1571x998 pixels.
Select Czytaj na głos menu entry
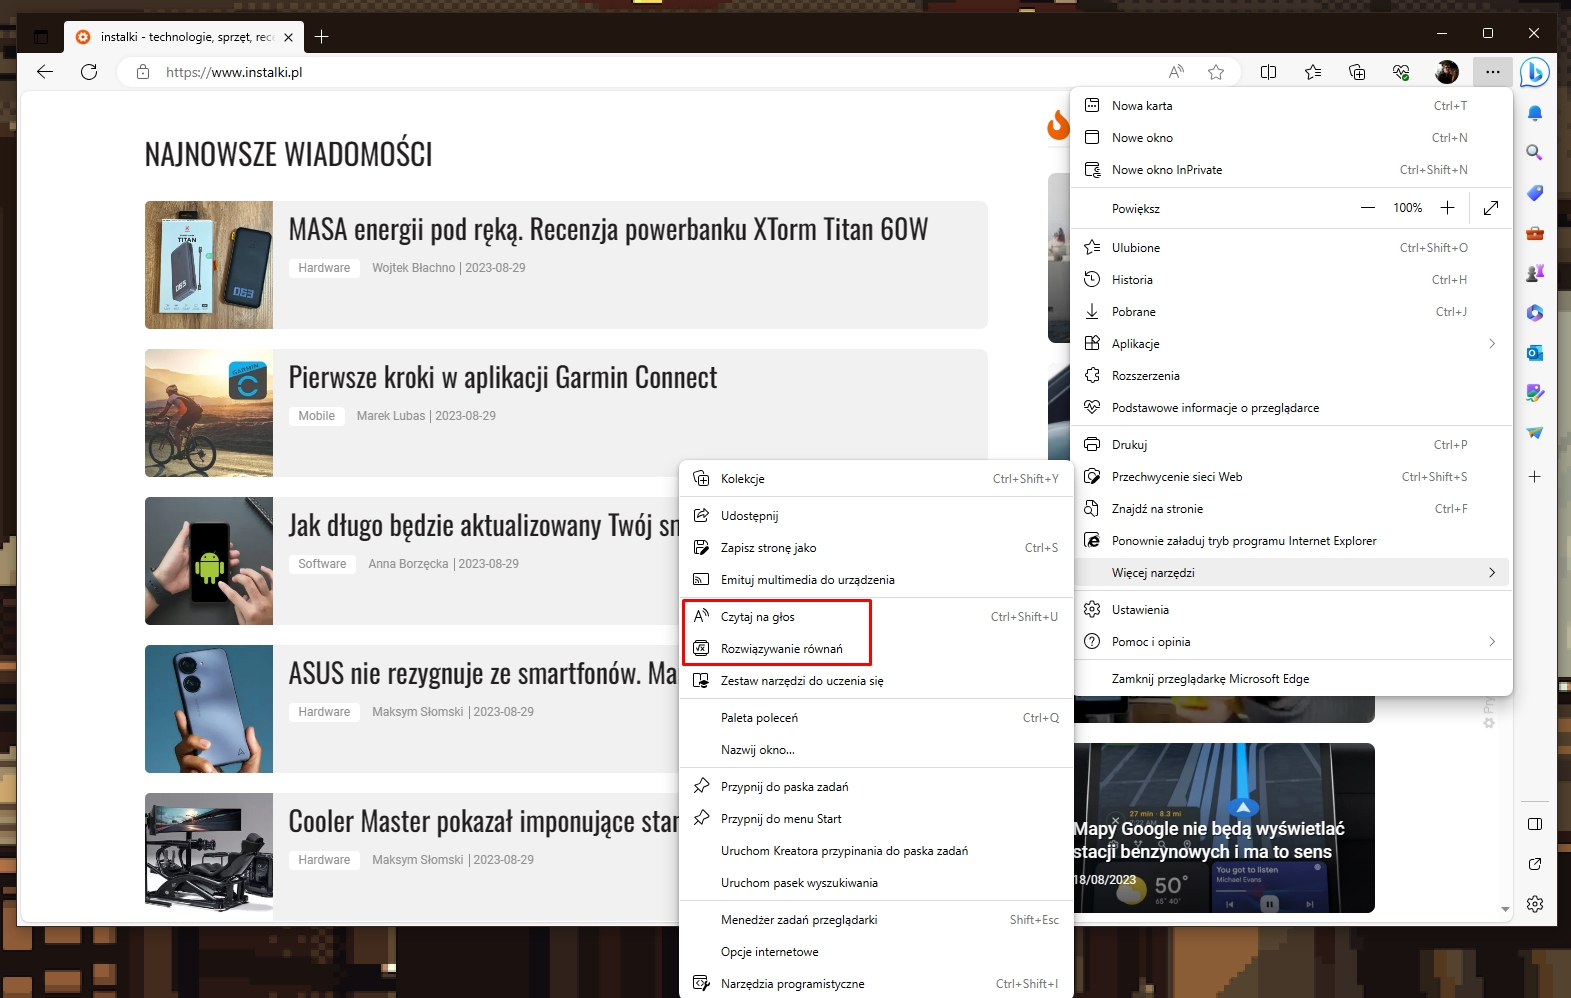pyautogui.click(x=758, y=617)
